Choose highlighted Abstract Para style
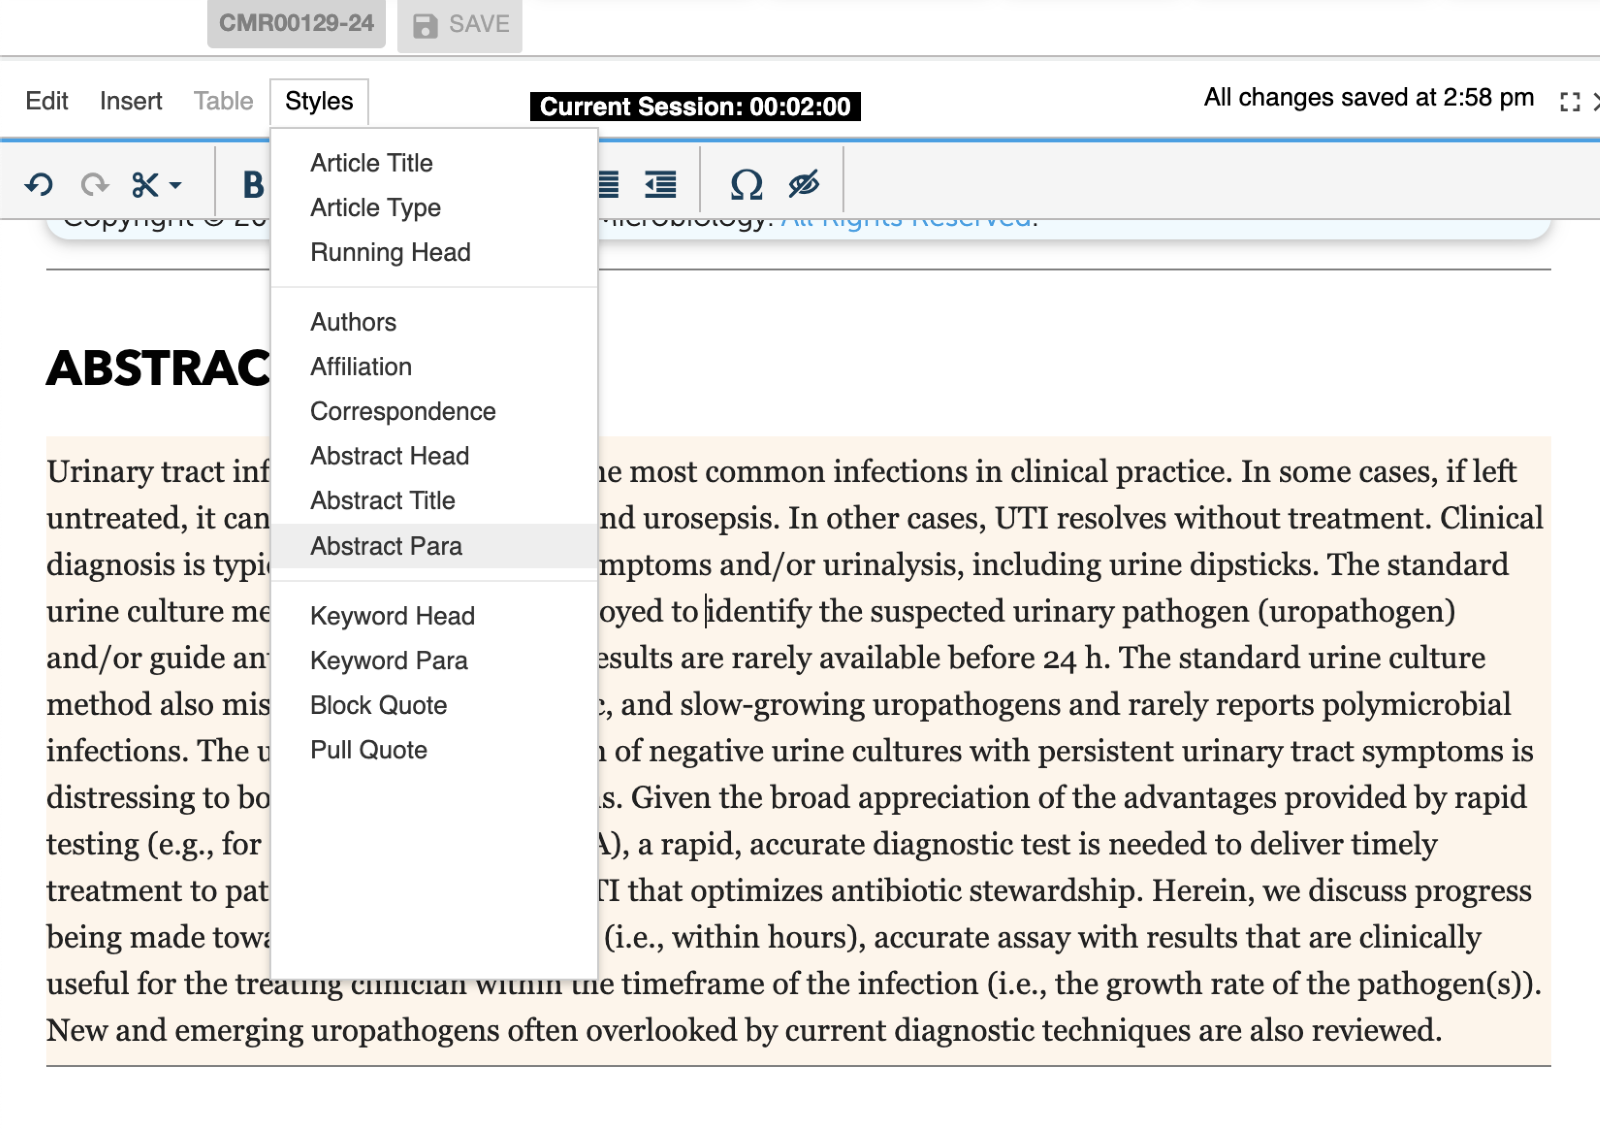The width and height of the screenshot is (1600, 1135). 434,546
